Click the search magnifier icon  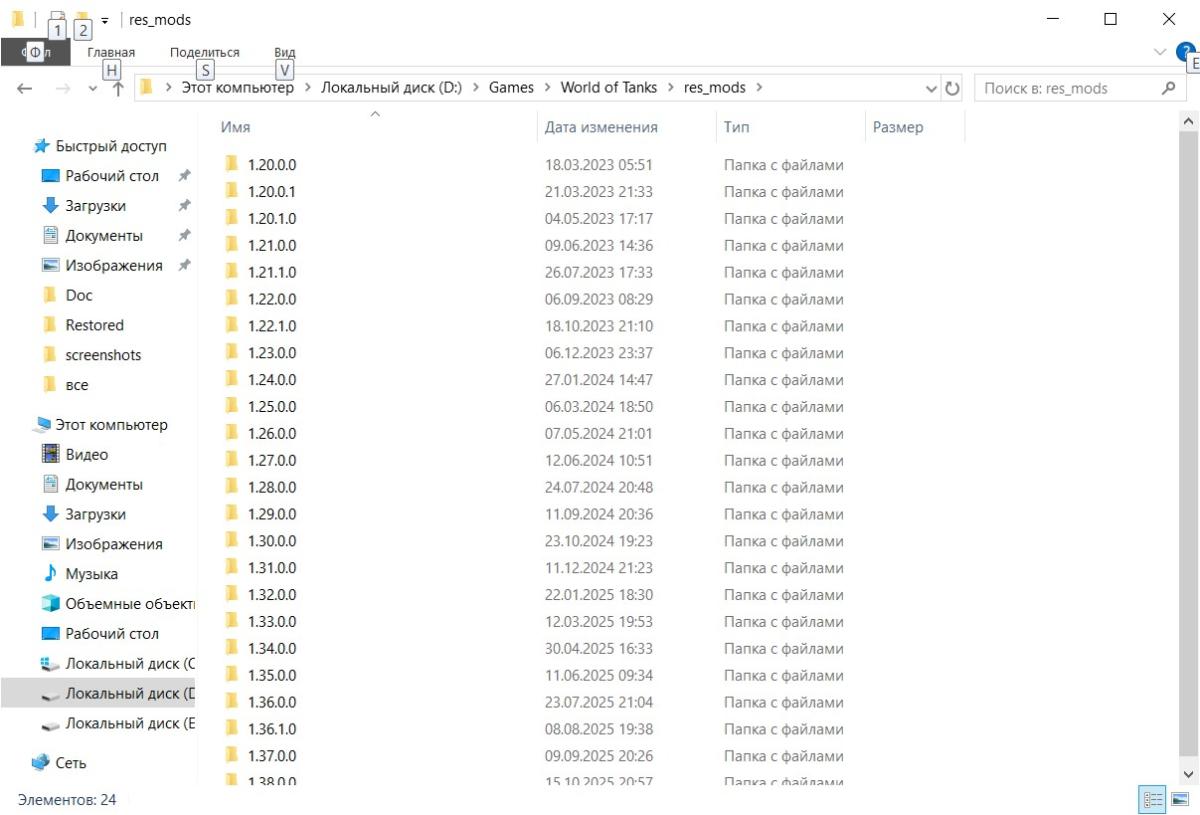1167,88
